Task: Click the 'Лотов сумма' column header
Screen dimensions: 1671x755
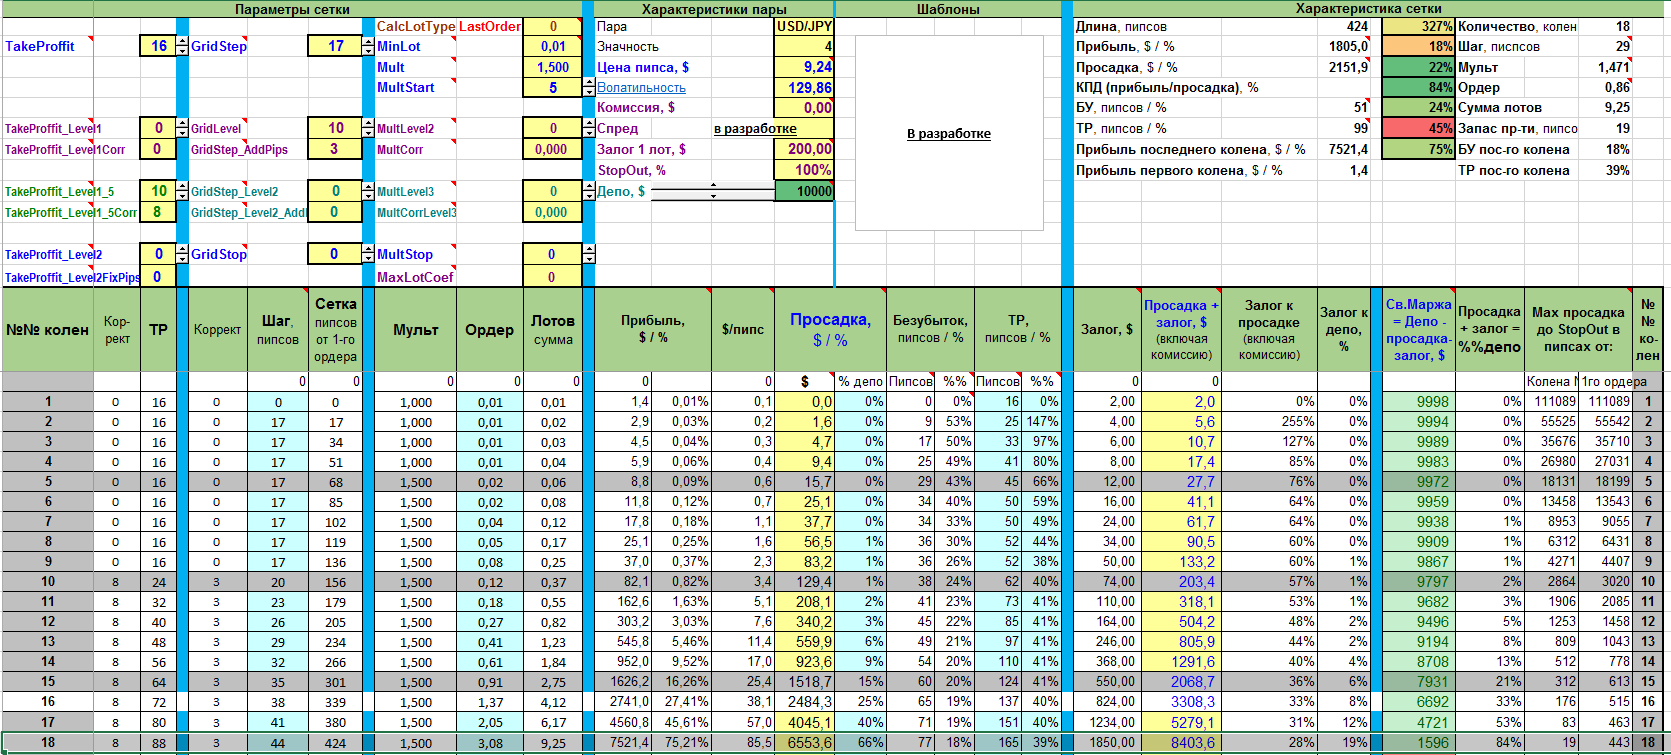Action: click(552, 330)
